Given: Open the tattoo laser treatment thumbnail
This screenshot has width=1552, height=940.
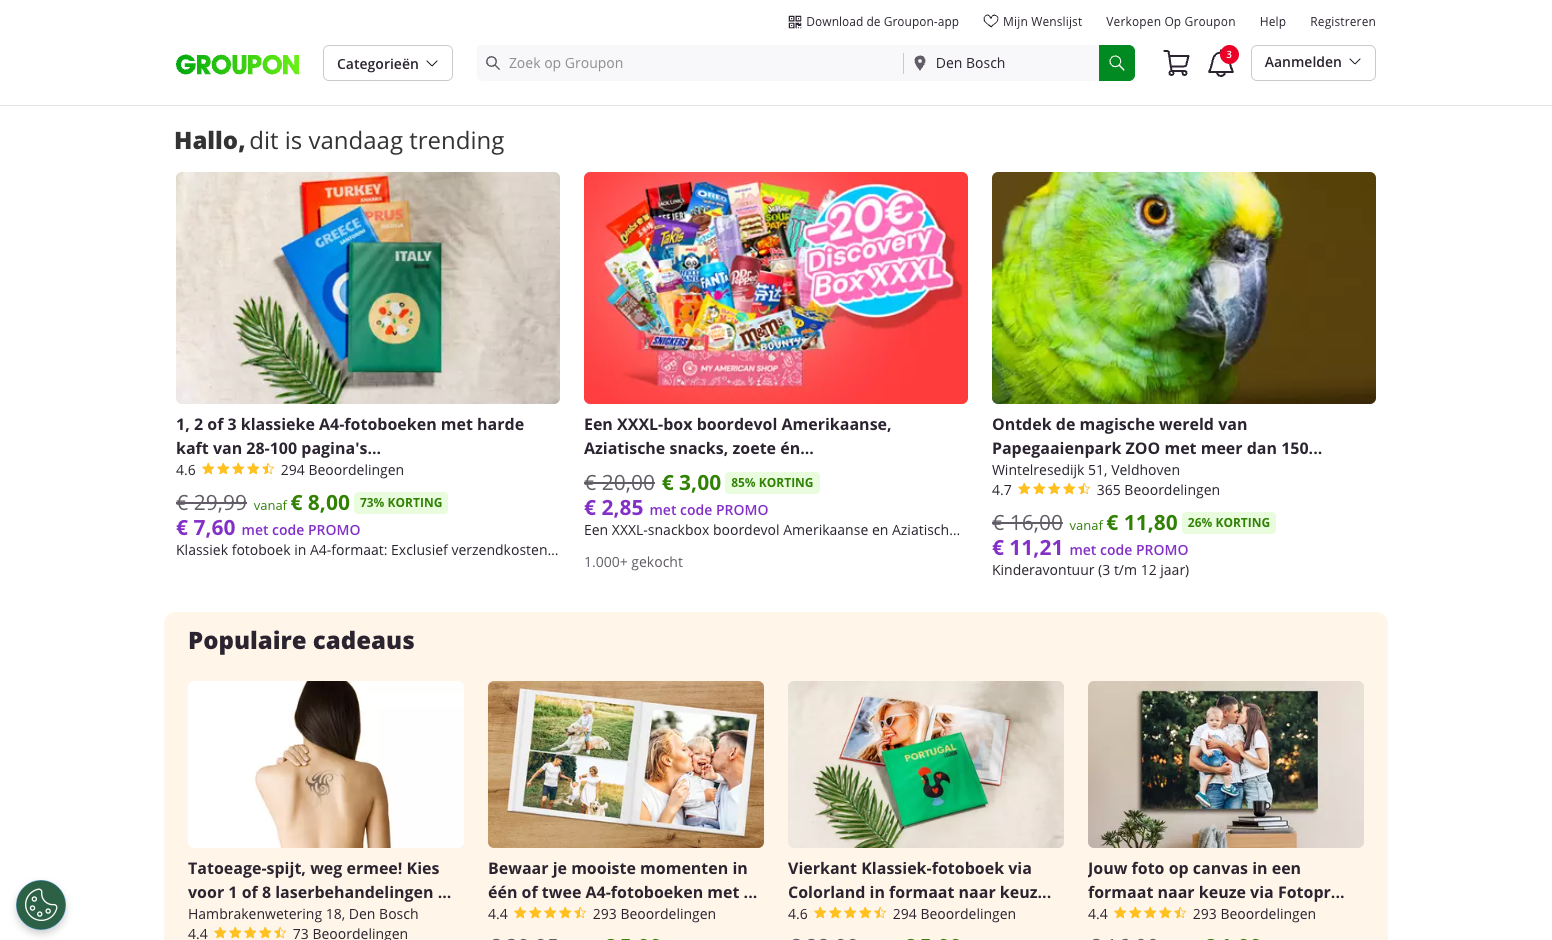Looking at the screenshot, I should click(x=326, y=764).
